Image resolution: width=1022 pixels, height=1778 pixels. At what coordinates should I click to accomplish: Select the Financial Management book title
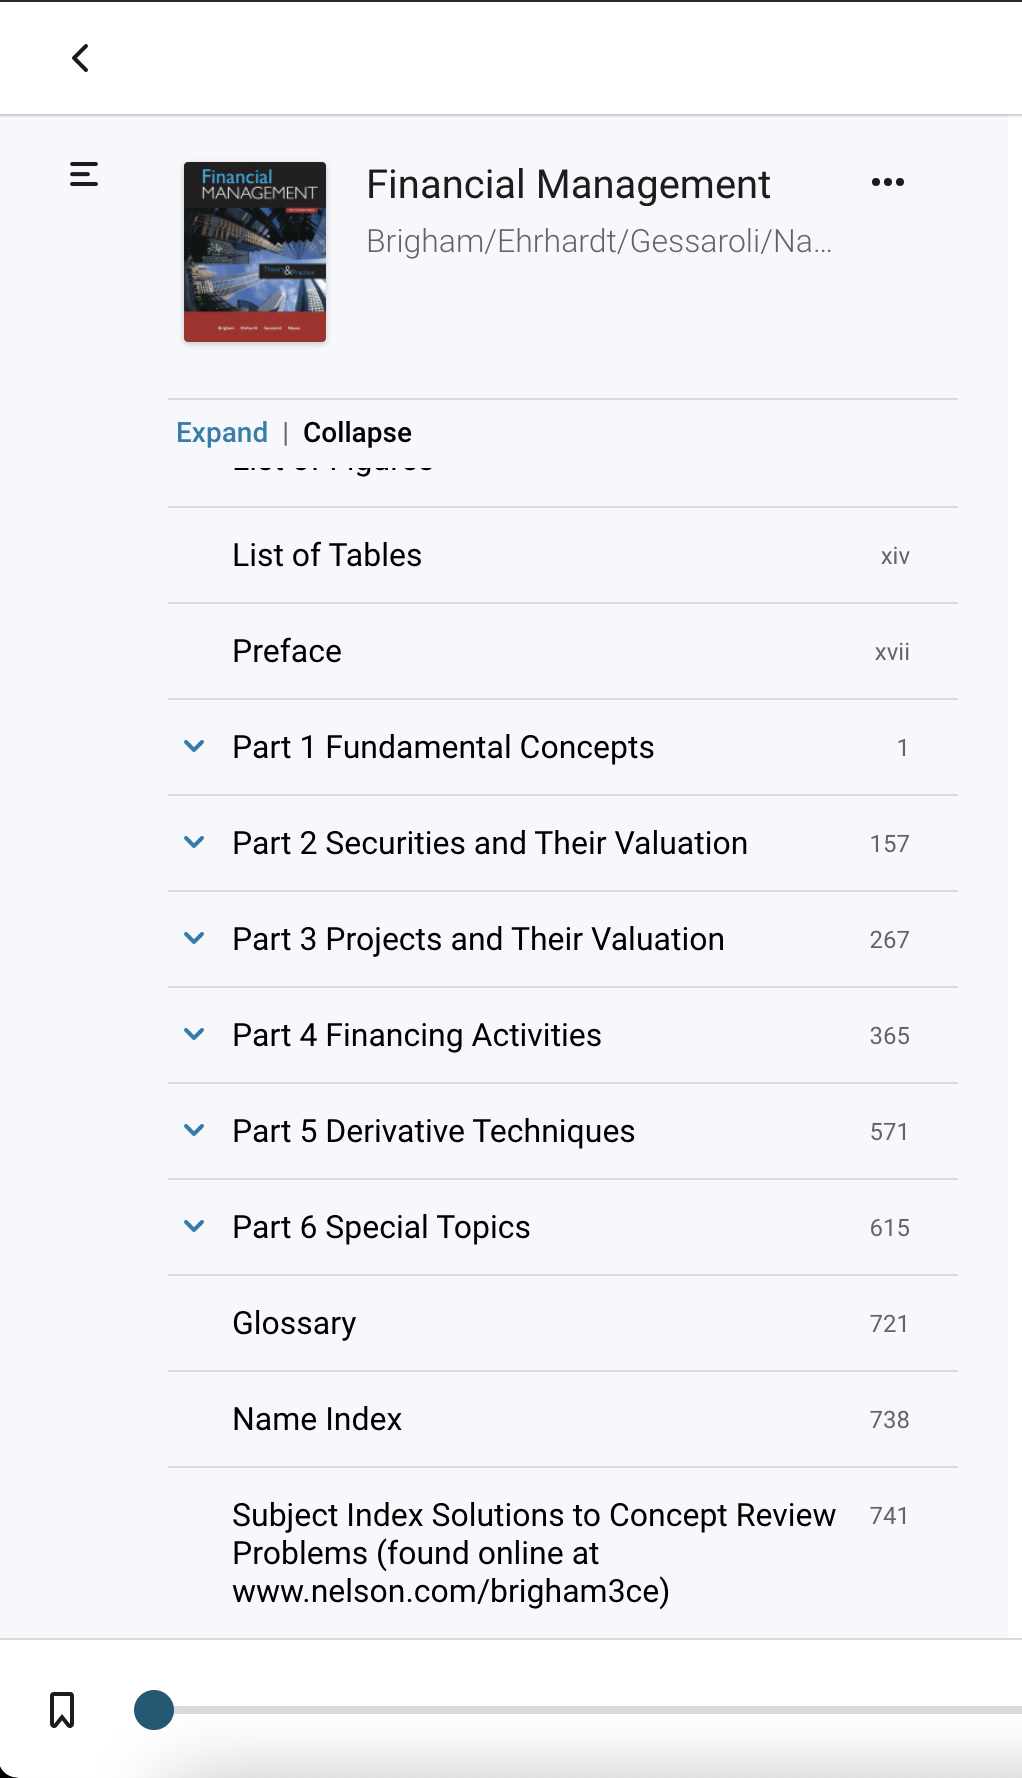(x=568, y=185)
